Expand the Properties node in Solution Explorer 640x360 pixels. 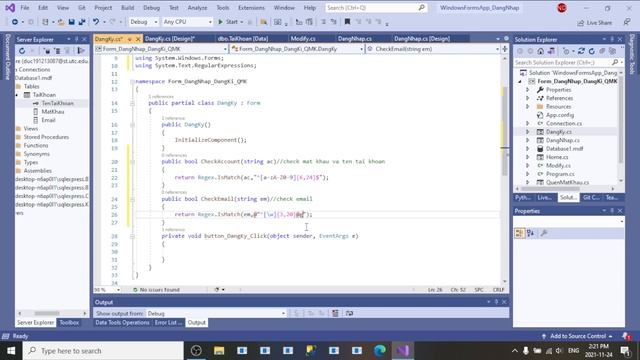tap(527, 90)
